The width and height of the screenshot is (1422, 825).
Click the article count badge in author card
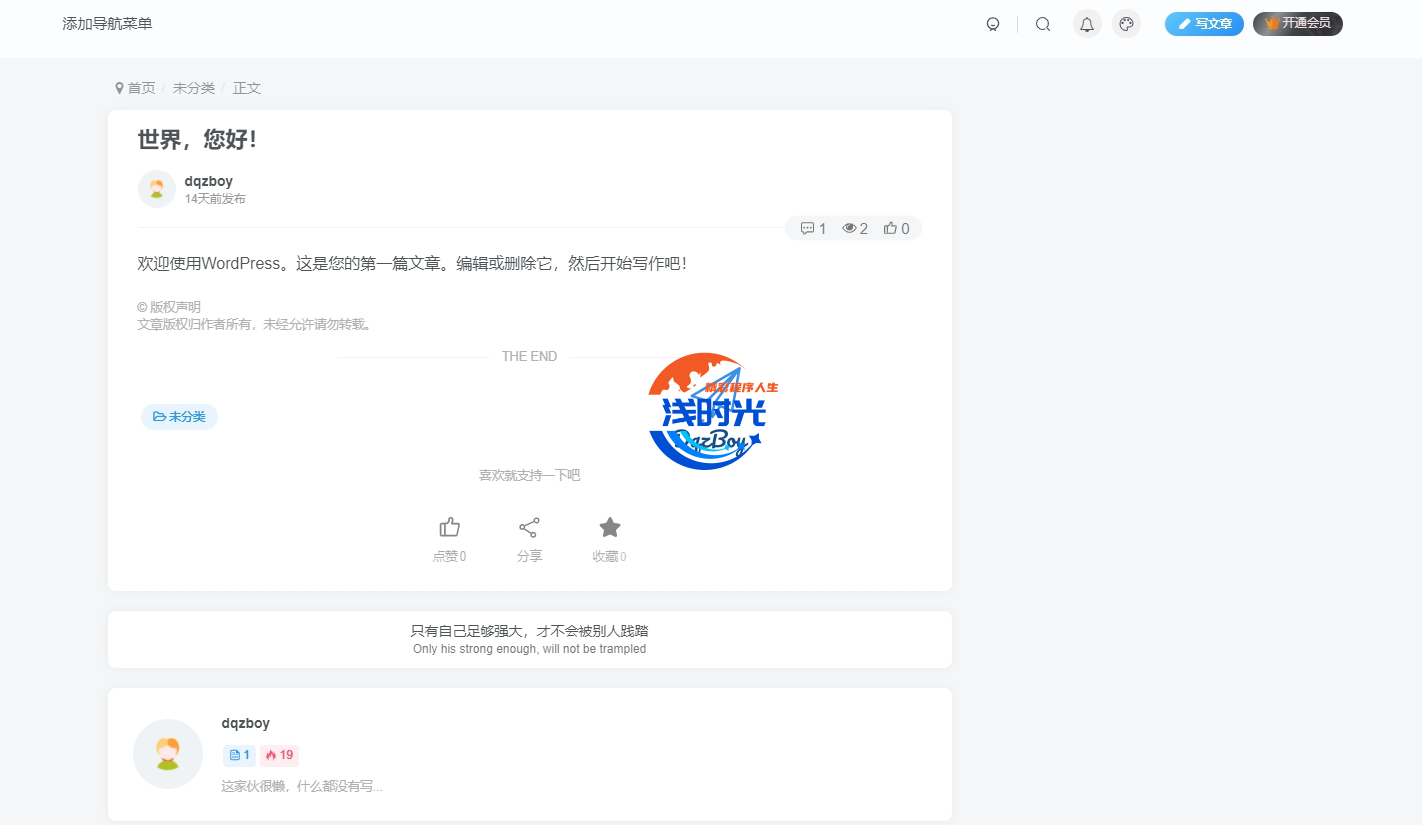click(239, 755)
